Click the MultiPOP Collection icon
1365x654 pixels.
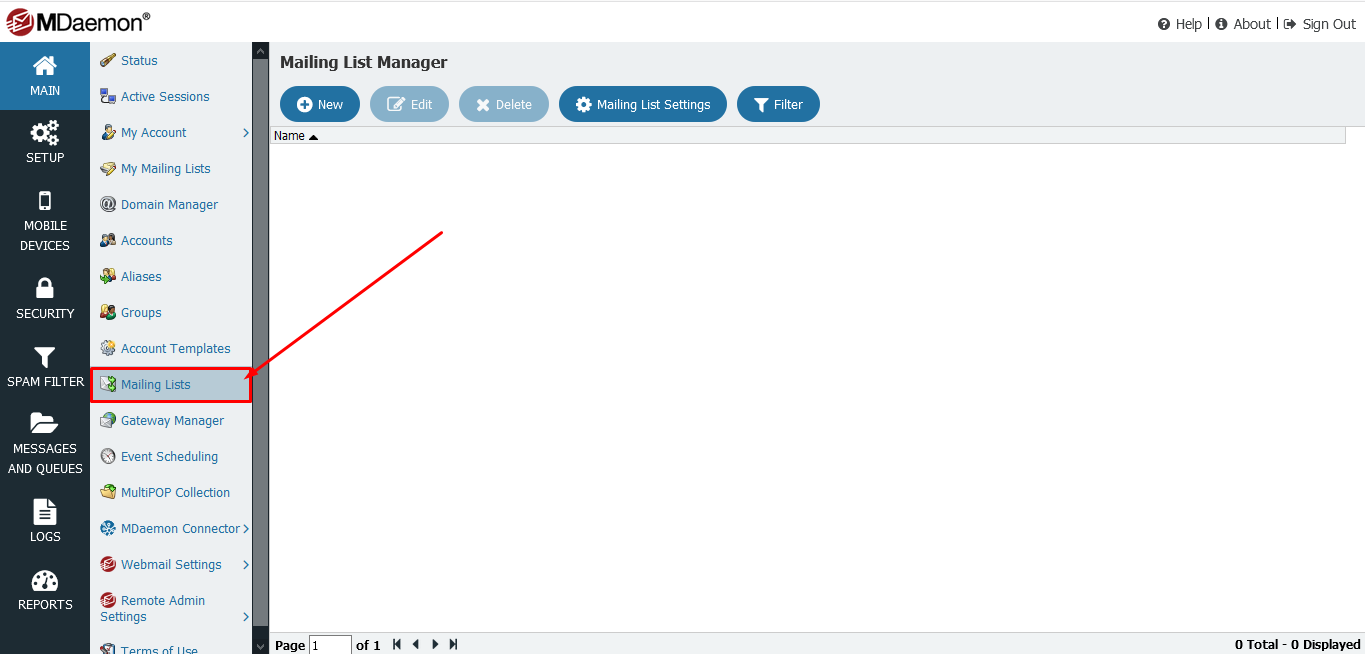click(108, 492)
